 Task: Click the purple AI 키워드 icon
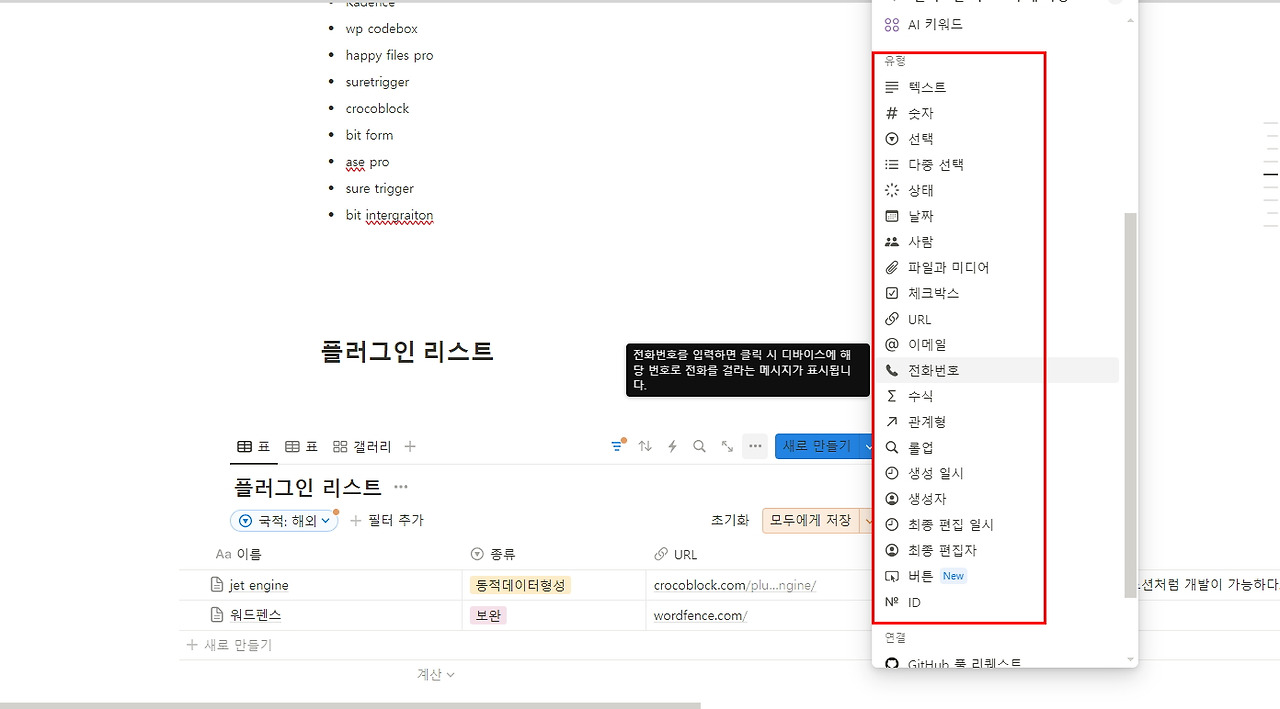[x=891, y=24]
